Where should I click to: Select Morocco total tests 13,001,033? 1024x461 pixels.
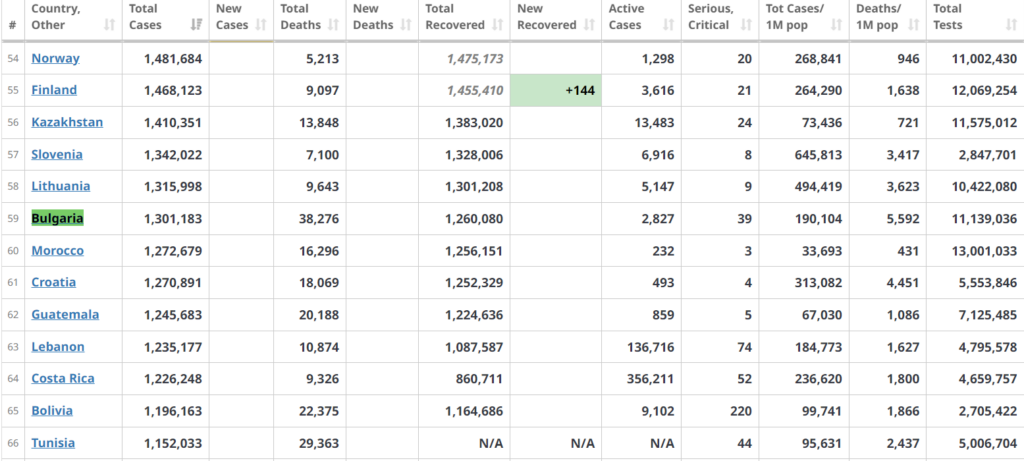(984, 251)
